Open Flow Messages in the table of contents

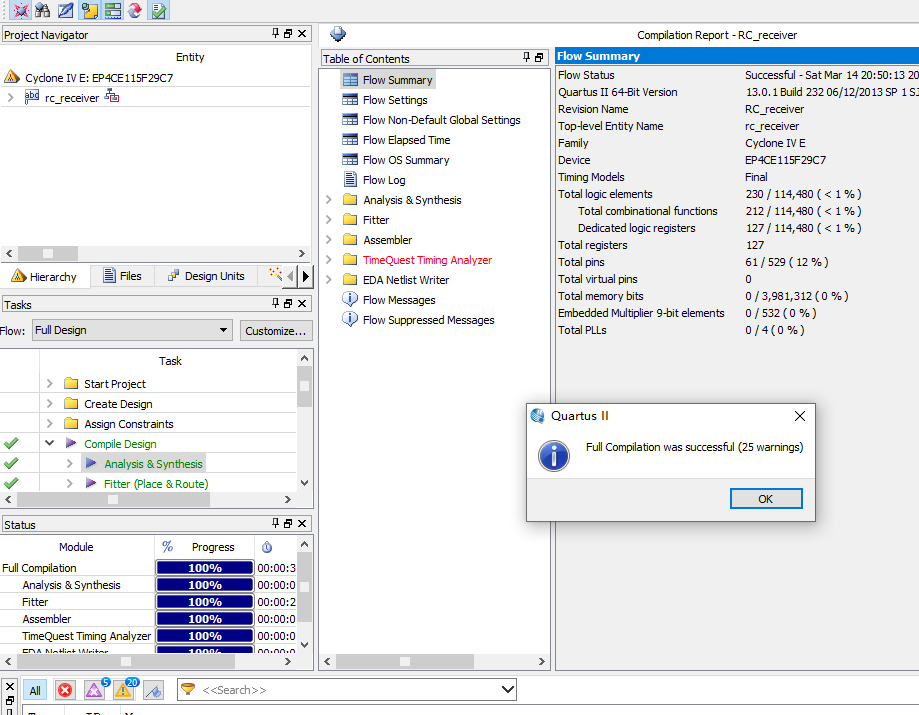pos(399,300)
